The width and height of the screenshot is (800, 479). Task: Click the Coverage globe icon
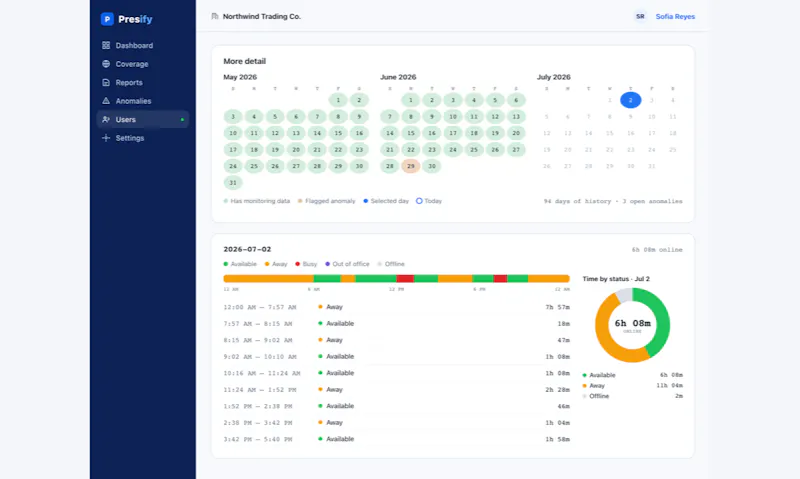106,64
